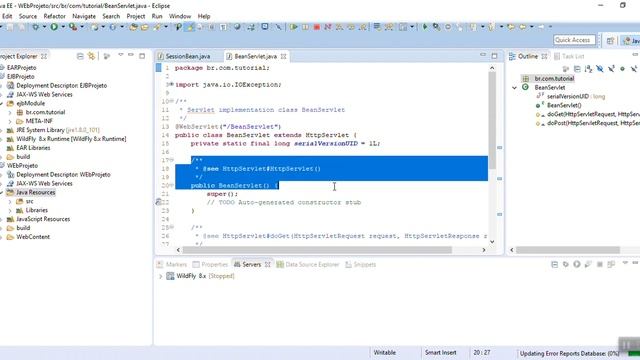Open the Window menu

(x=180, y=16)
